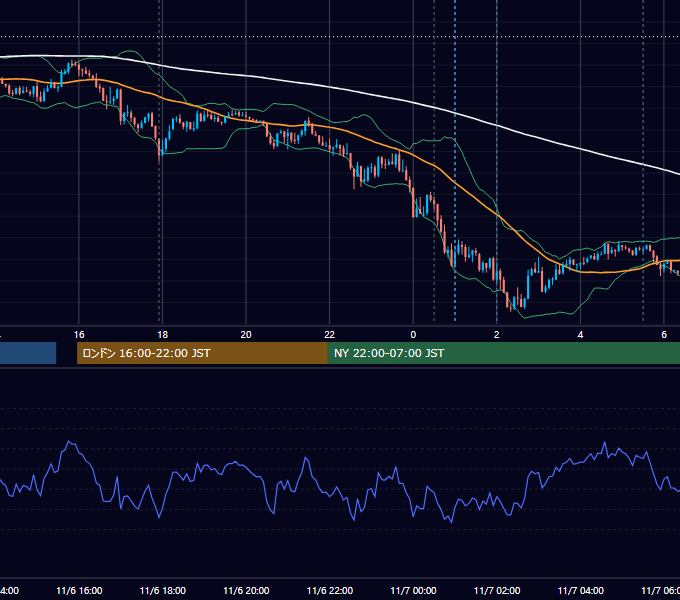The image size is (680, 600).
Task: Click the 11/6 16:00 date label
Action: tap(79, 590)
